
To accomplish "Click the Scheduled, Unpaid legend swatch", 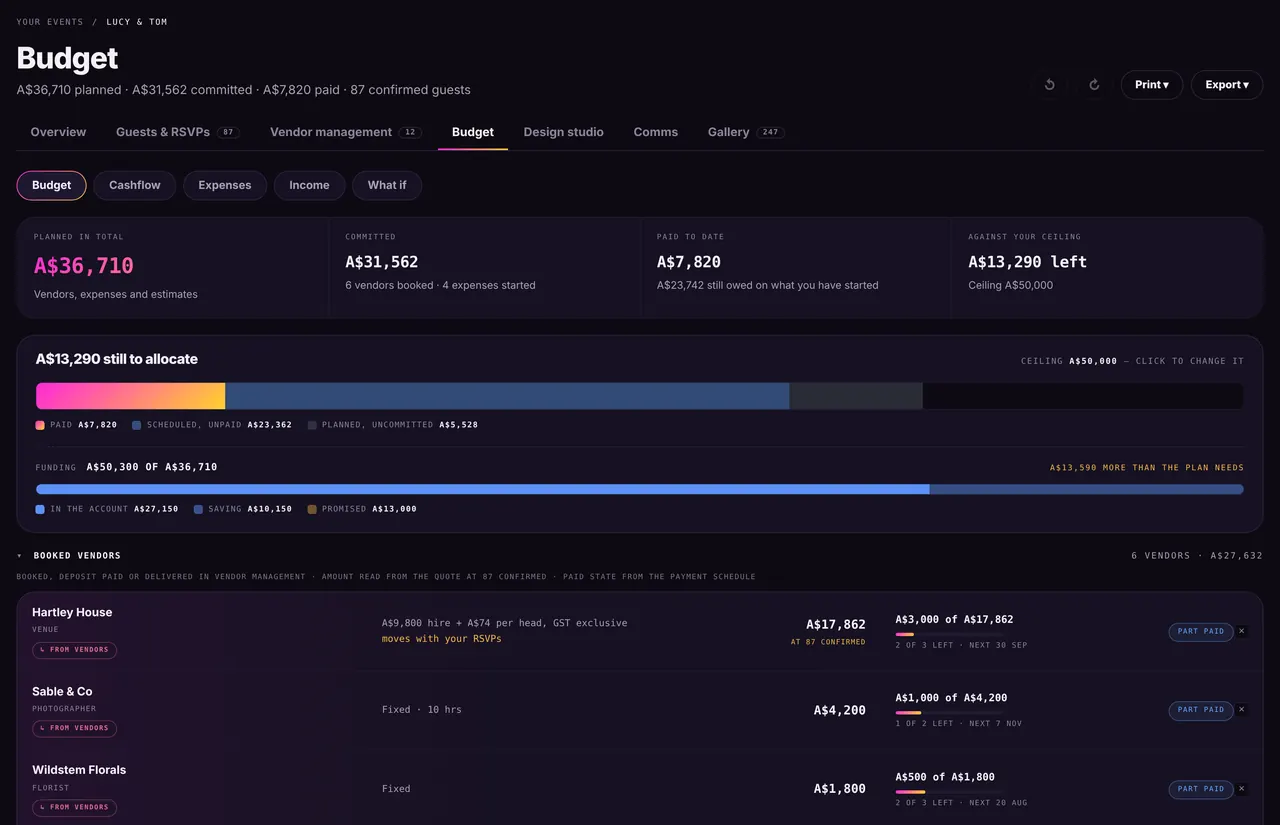I will [137, 425].
